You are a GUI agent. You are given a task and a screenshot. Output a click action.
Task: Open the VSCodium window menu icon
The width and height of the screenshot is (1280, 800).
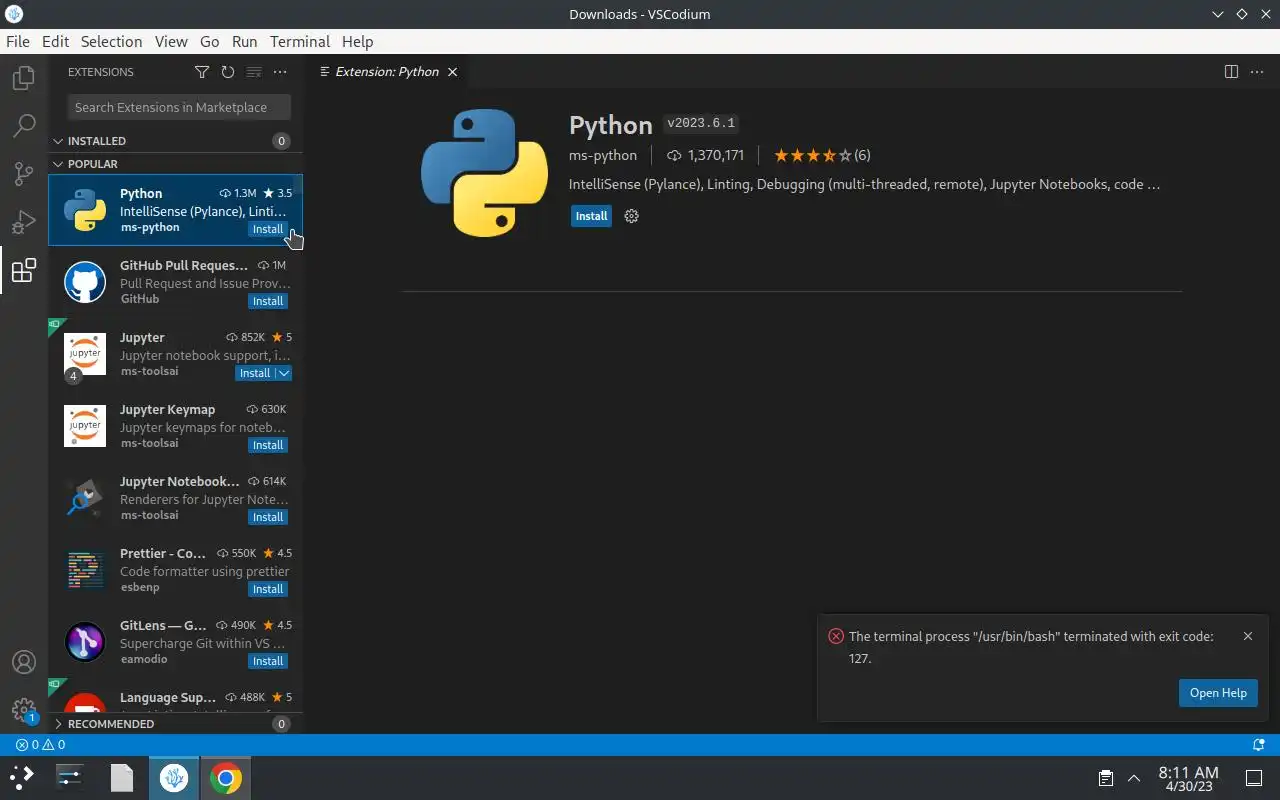[x=14, y=14]
